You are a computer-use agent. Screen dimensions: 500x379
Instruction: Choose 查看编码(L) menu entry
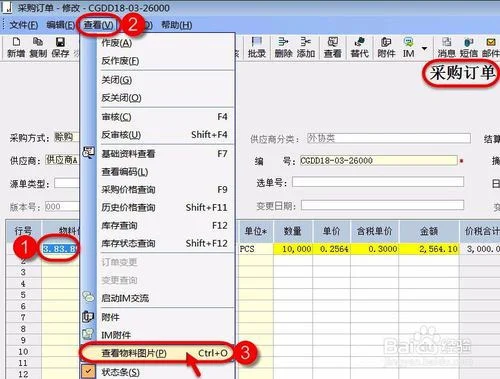pos(157,172)
